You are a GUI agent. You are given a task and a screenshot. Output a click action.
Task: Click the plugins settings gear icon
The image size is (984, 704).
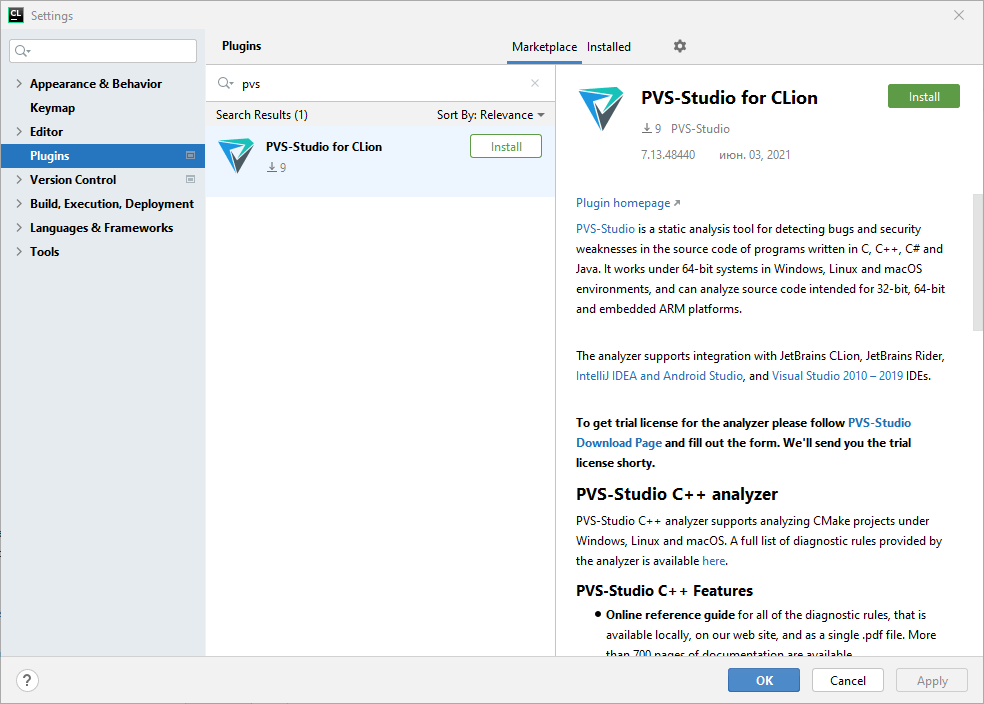[x=680, y=46]
